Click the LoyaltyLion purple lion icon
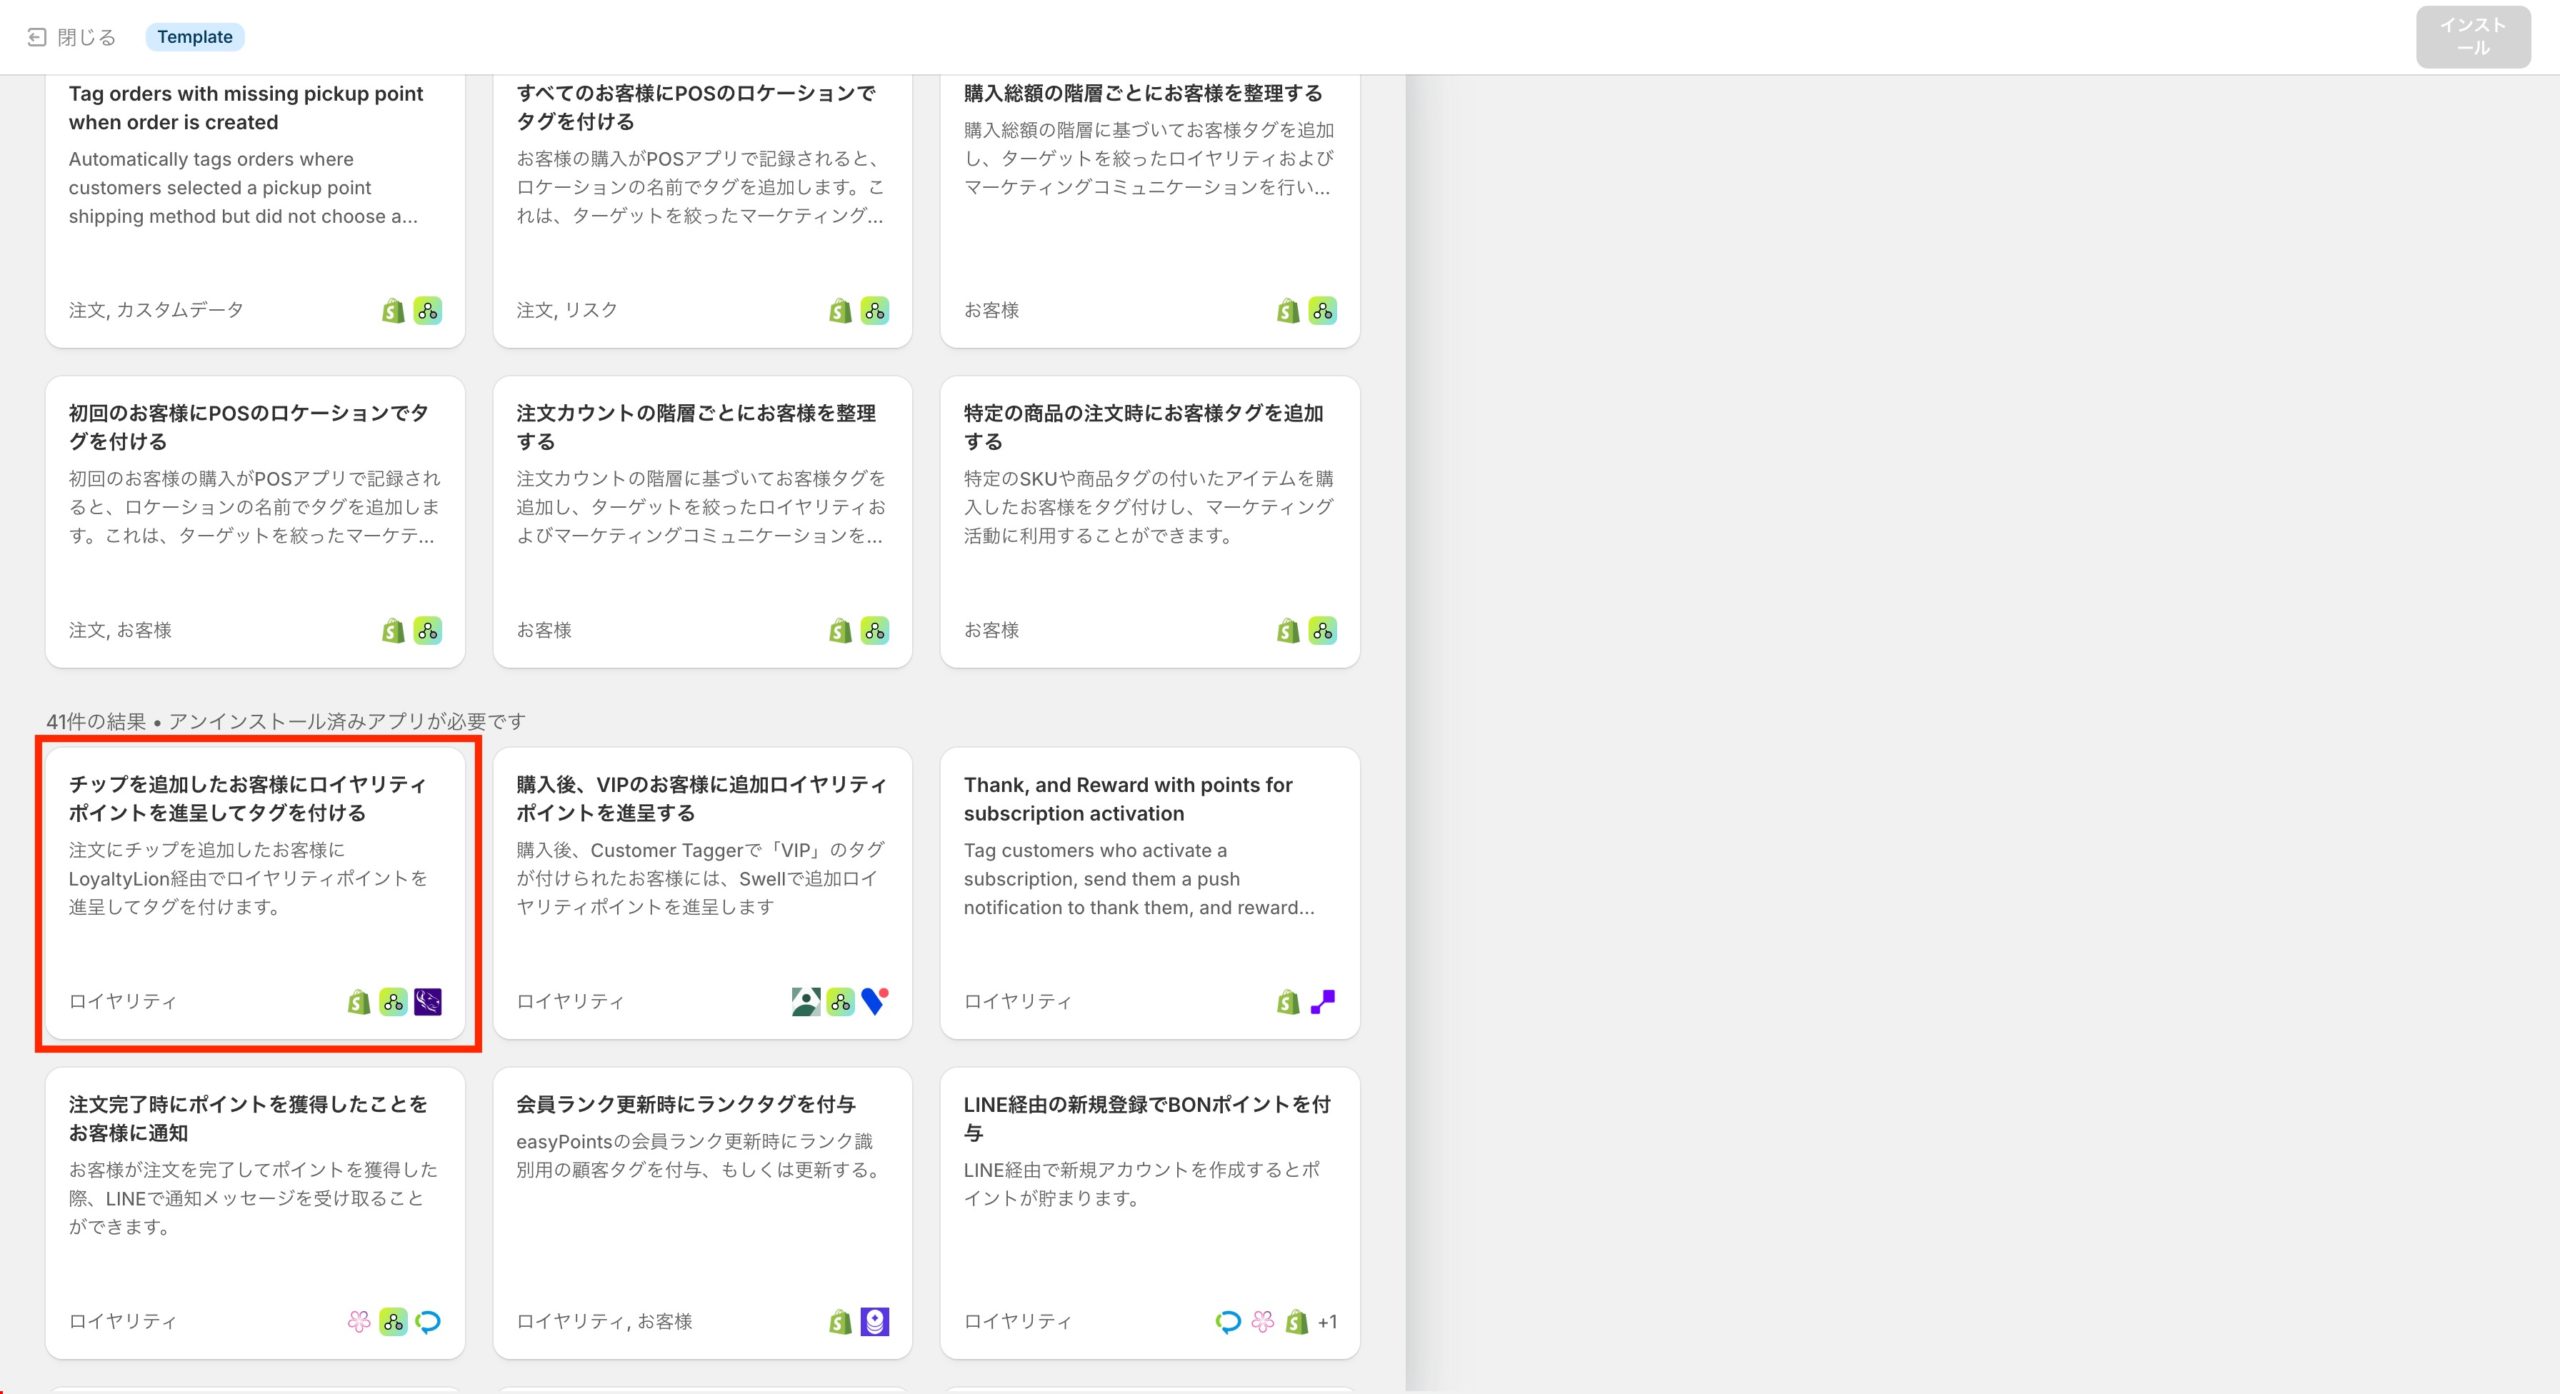This screenshot has width=2560, height=1394. [x=428, y=1001]
